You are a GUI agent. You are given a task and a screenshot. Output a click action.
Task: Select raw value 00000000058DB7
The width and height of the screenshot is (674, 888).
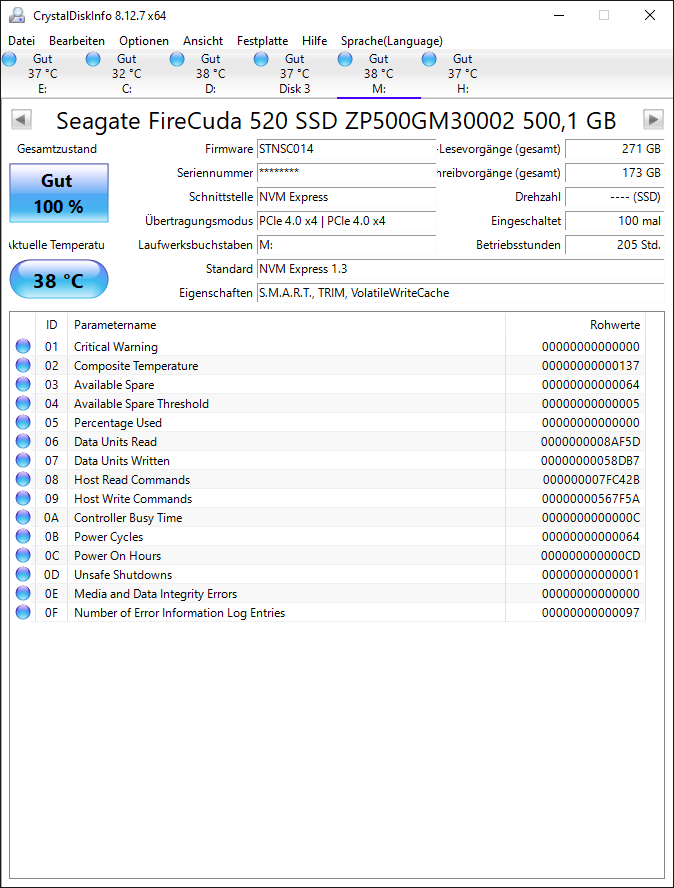(590, 460)
